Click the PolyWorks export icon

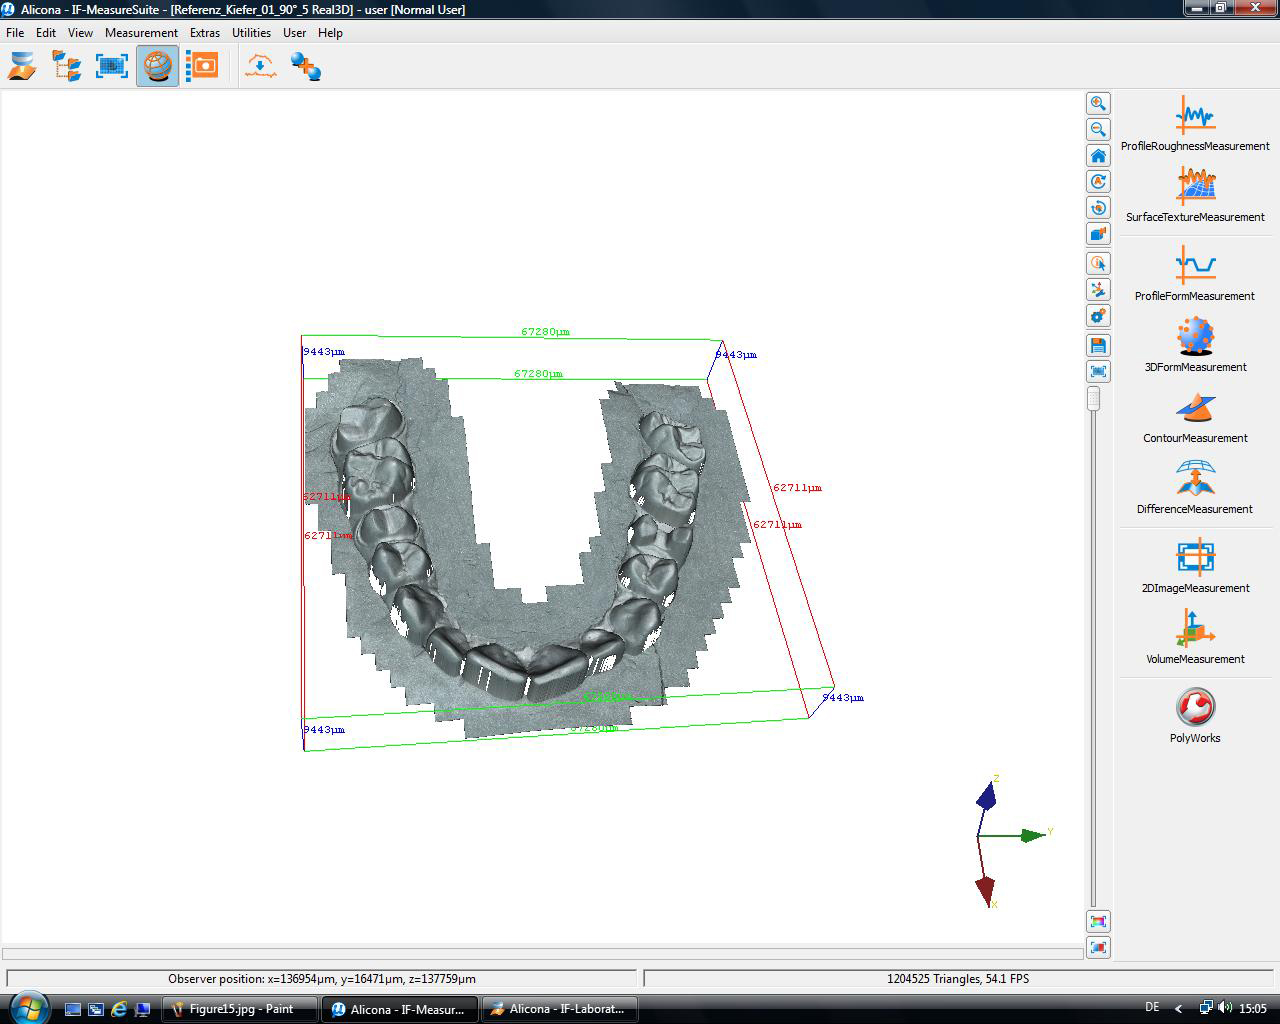[1195, 708]
